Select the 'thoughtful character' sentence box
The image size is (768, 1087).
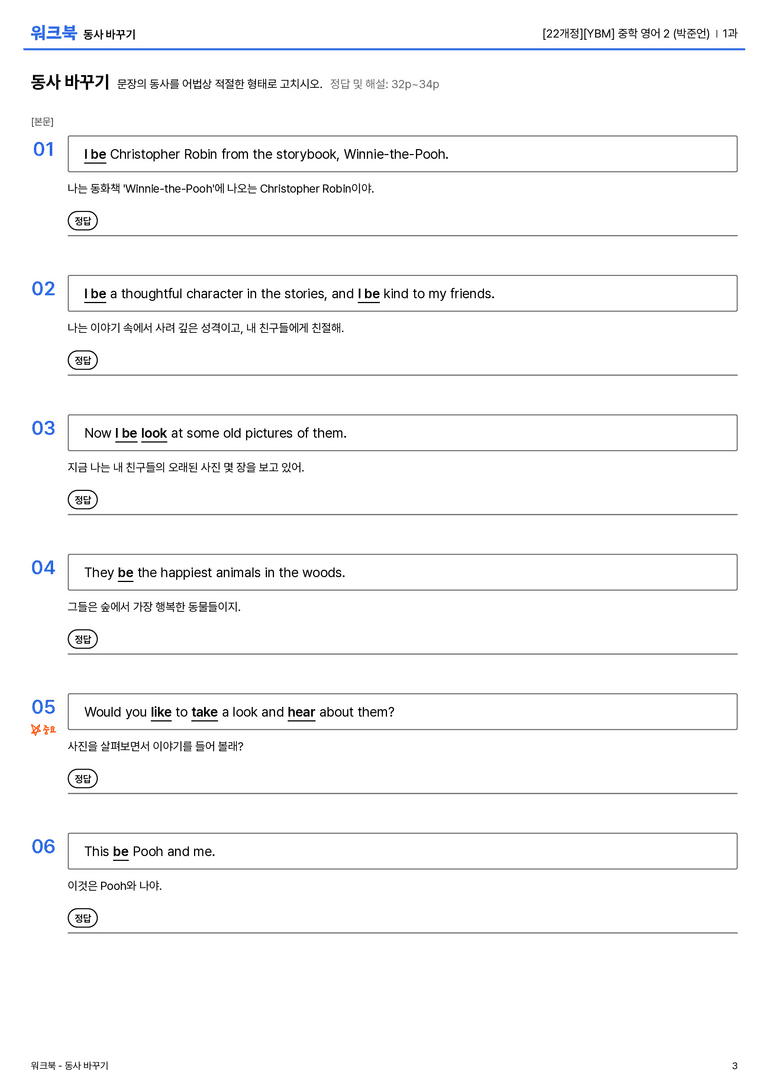[x=402, y=293]
